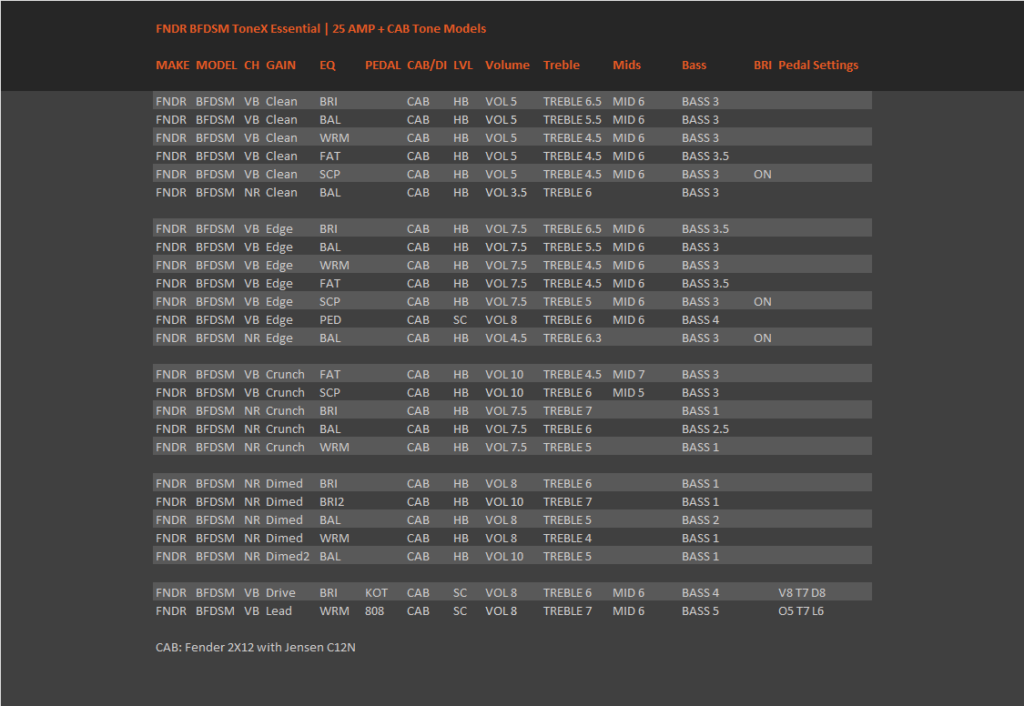Click the 'BASS 2.5' cell
Image resolution: width=1024 pixels, height=706 pixels.
click(x=705, y=430)
